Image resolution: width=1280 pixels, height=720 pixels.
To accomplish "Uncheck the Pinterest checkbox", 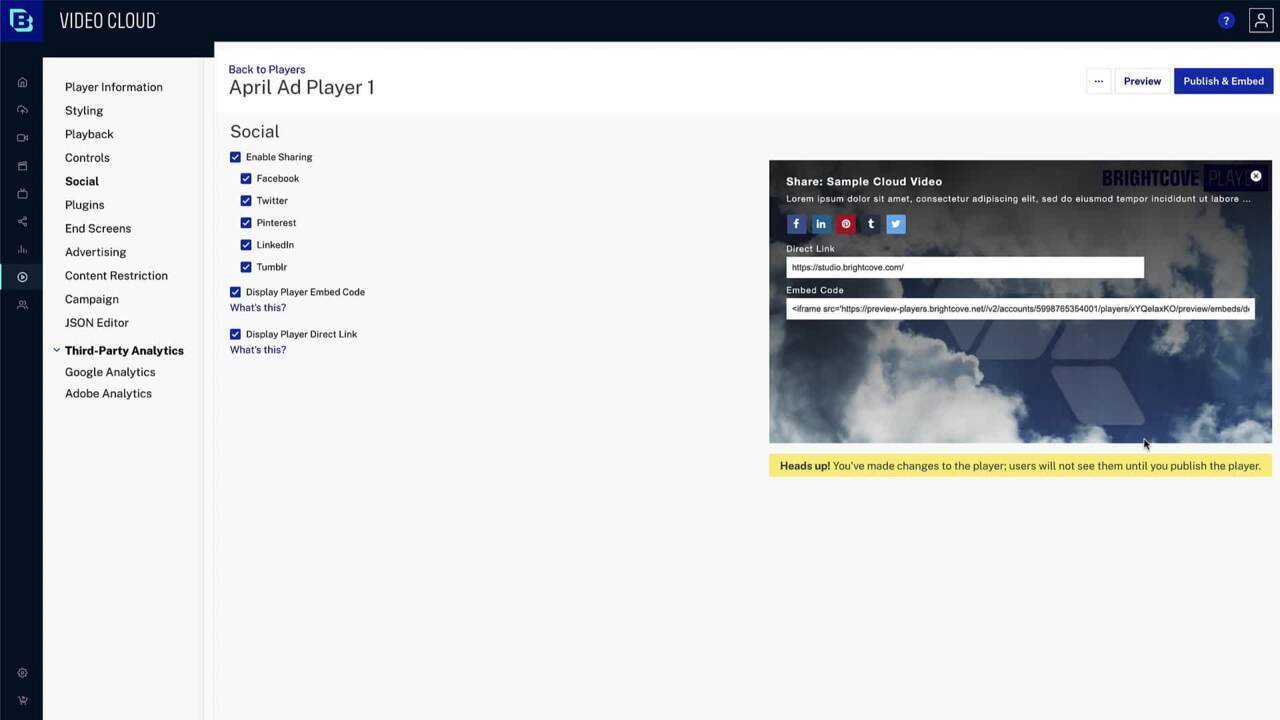I will point(246,223).
